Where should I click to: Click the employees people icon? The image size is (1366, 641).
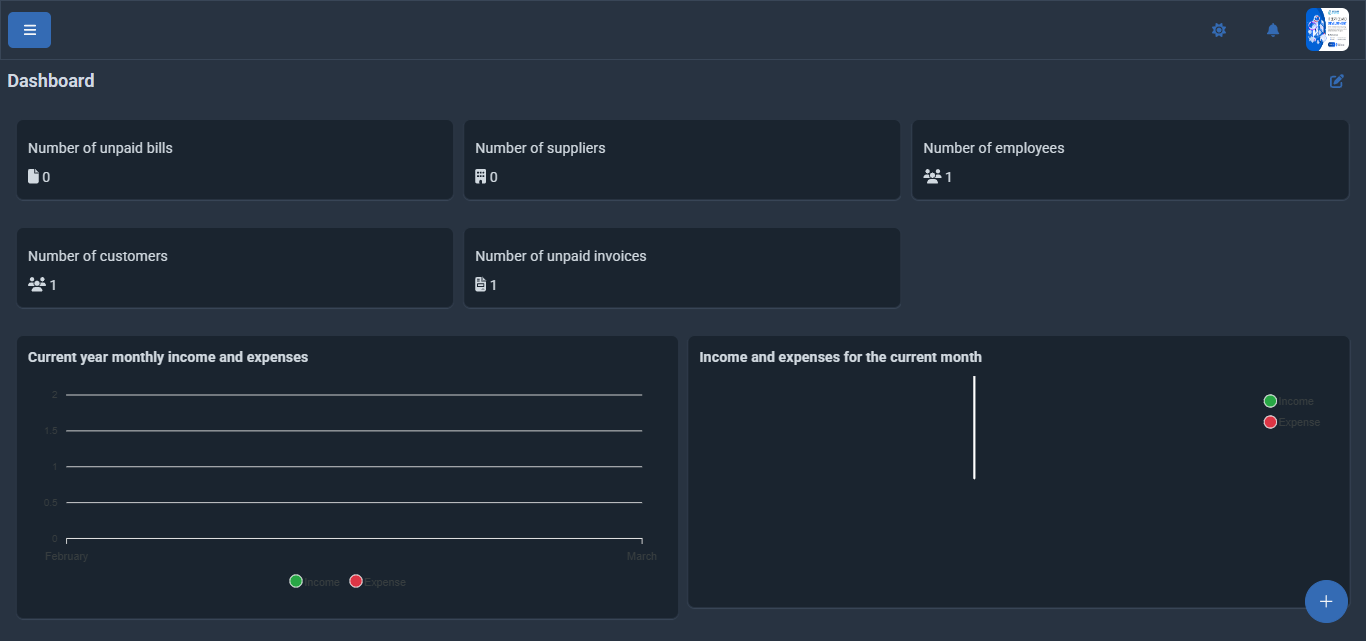point(932,177)
